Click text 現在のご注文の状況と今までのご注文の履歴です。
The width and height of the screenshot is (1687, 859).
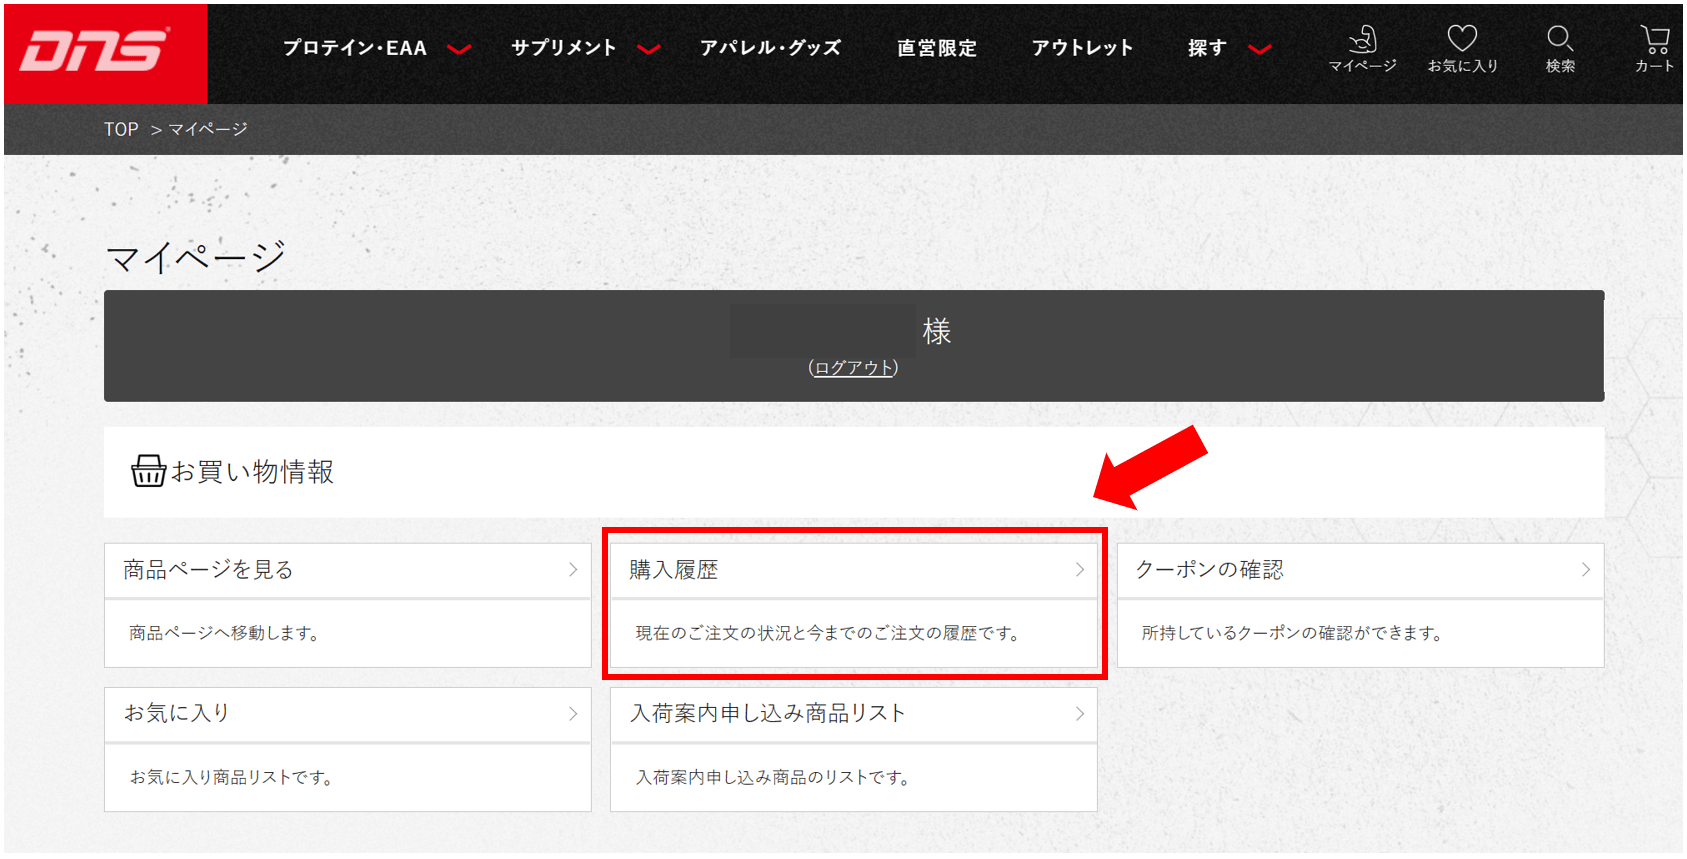tap(828, 633)
